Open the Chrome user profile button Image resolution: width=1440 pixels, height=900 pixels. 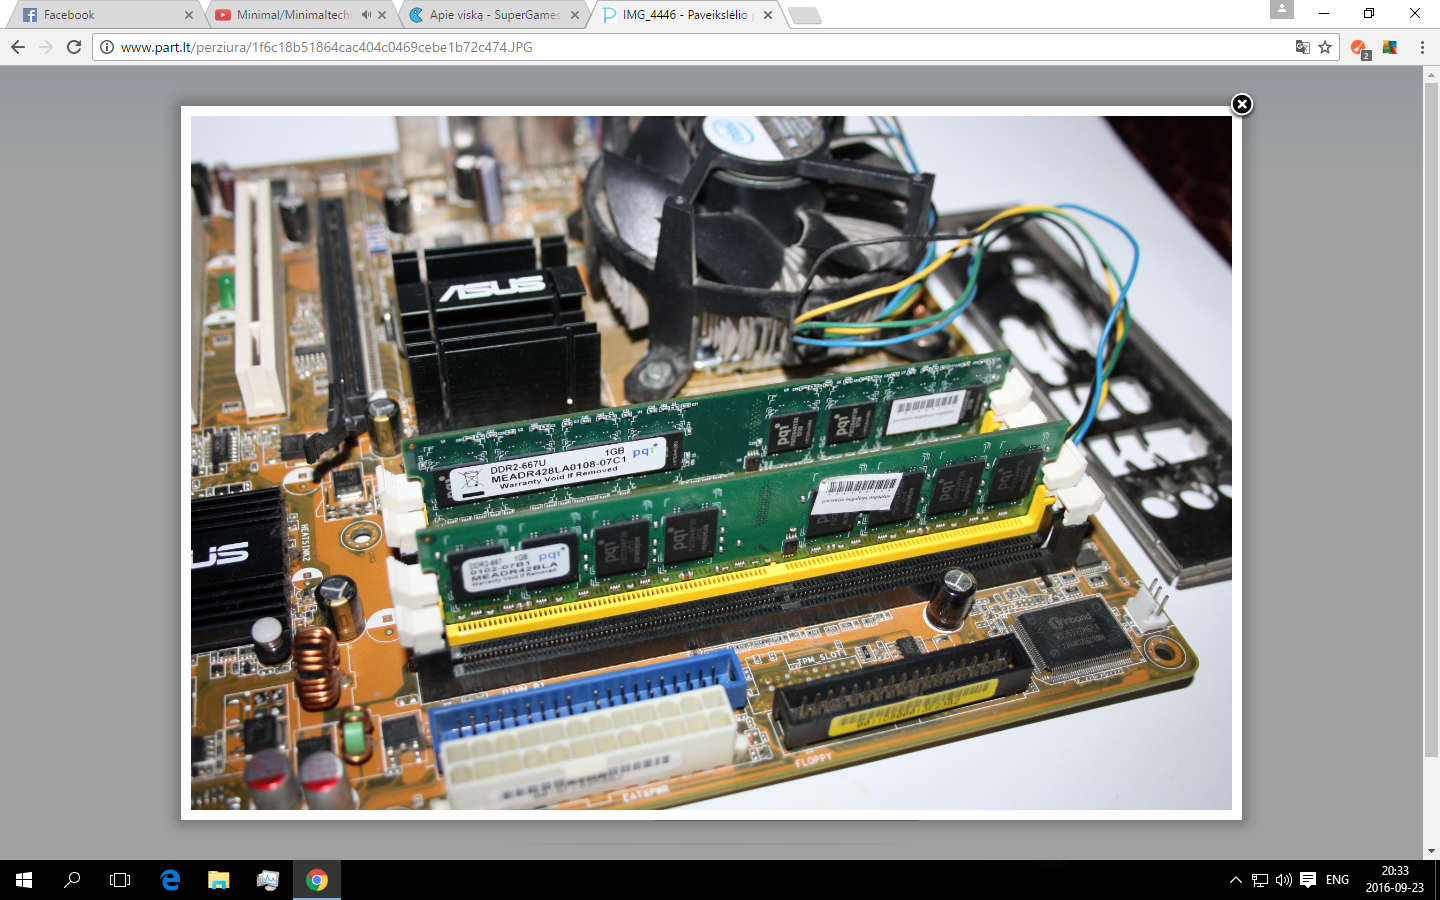[1282, 9]
